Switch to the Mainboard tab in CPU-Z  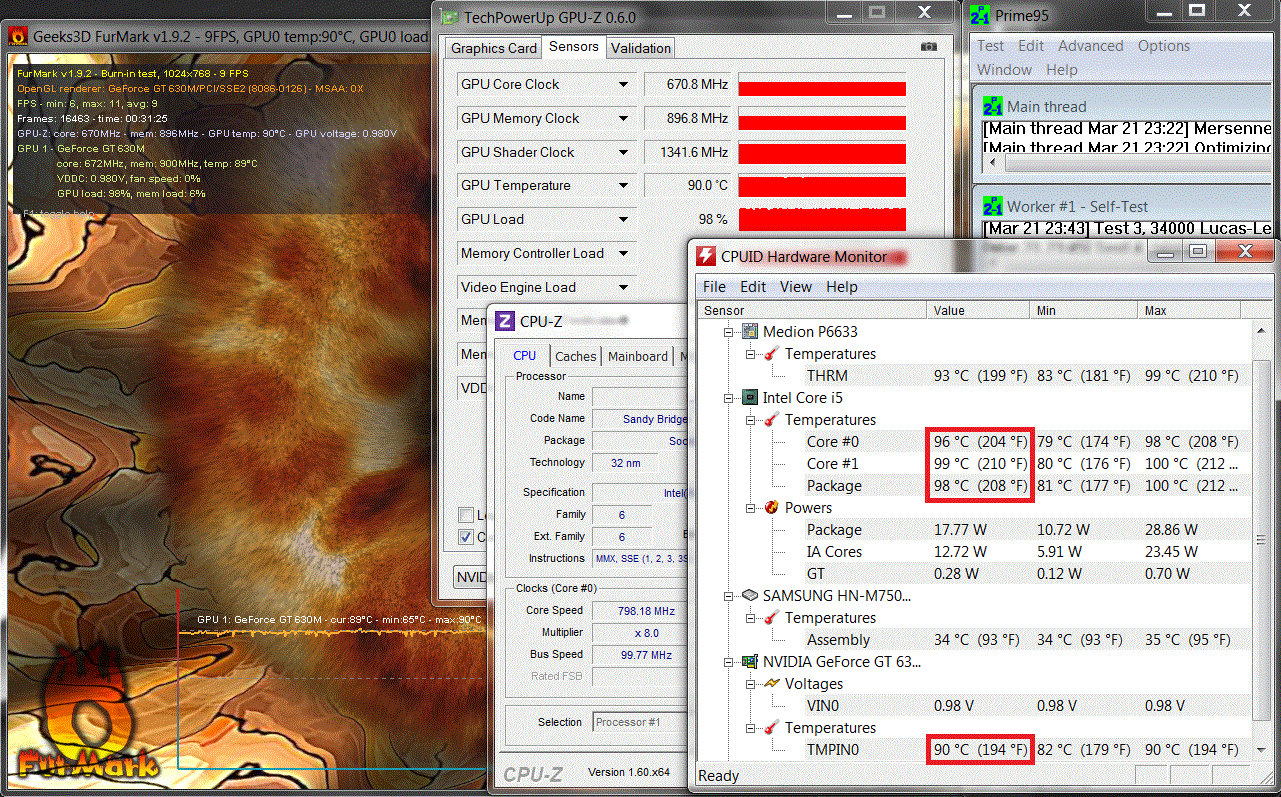coord(638,356)
